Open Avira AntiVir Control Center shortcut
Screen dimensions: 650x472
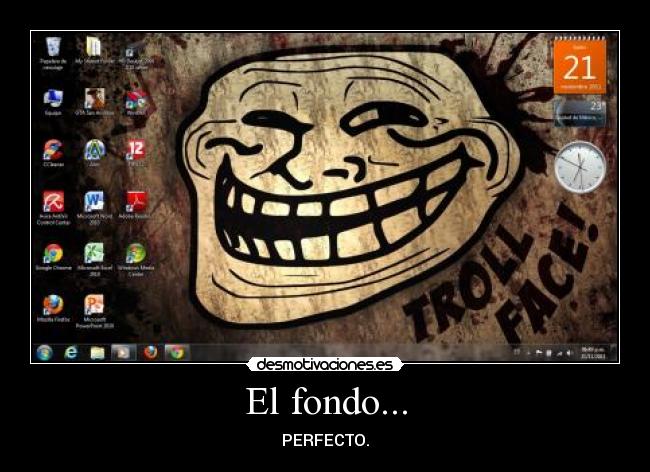click(53, 208)
